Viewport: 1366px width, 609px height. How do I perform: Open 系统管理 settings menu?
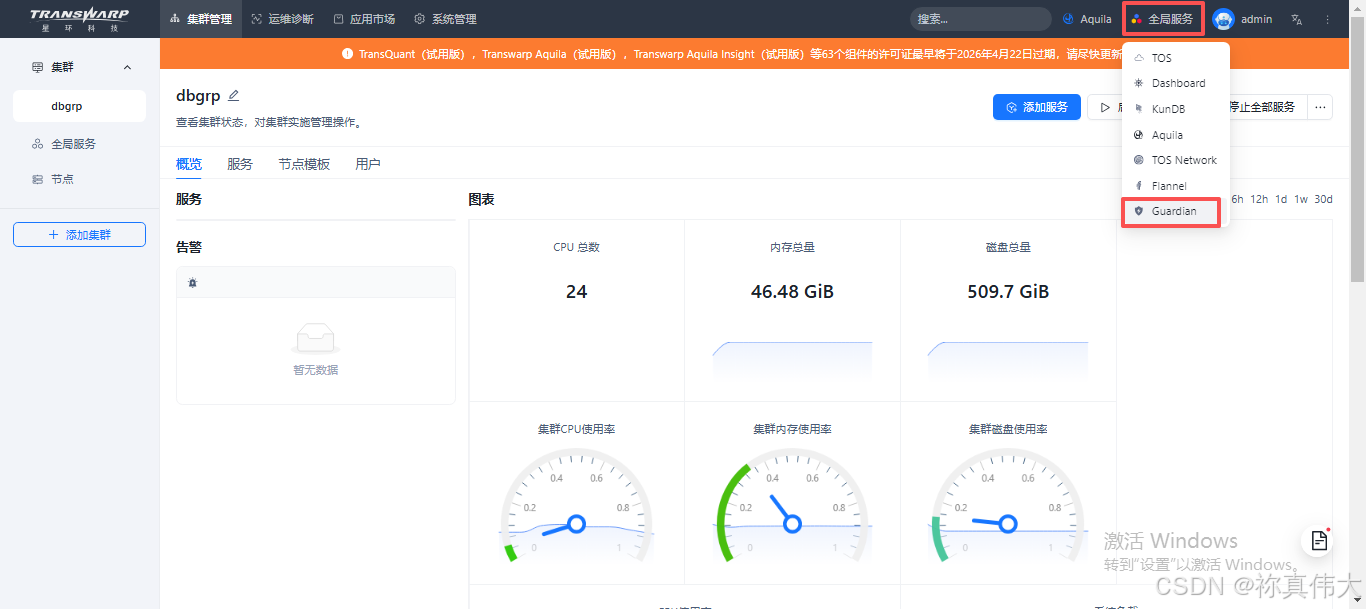(445, 19)
